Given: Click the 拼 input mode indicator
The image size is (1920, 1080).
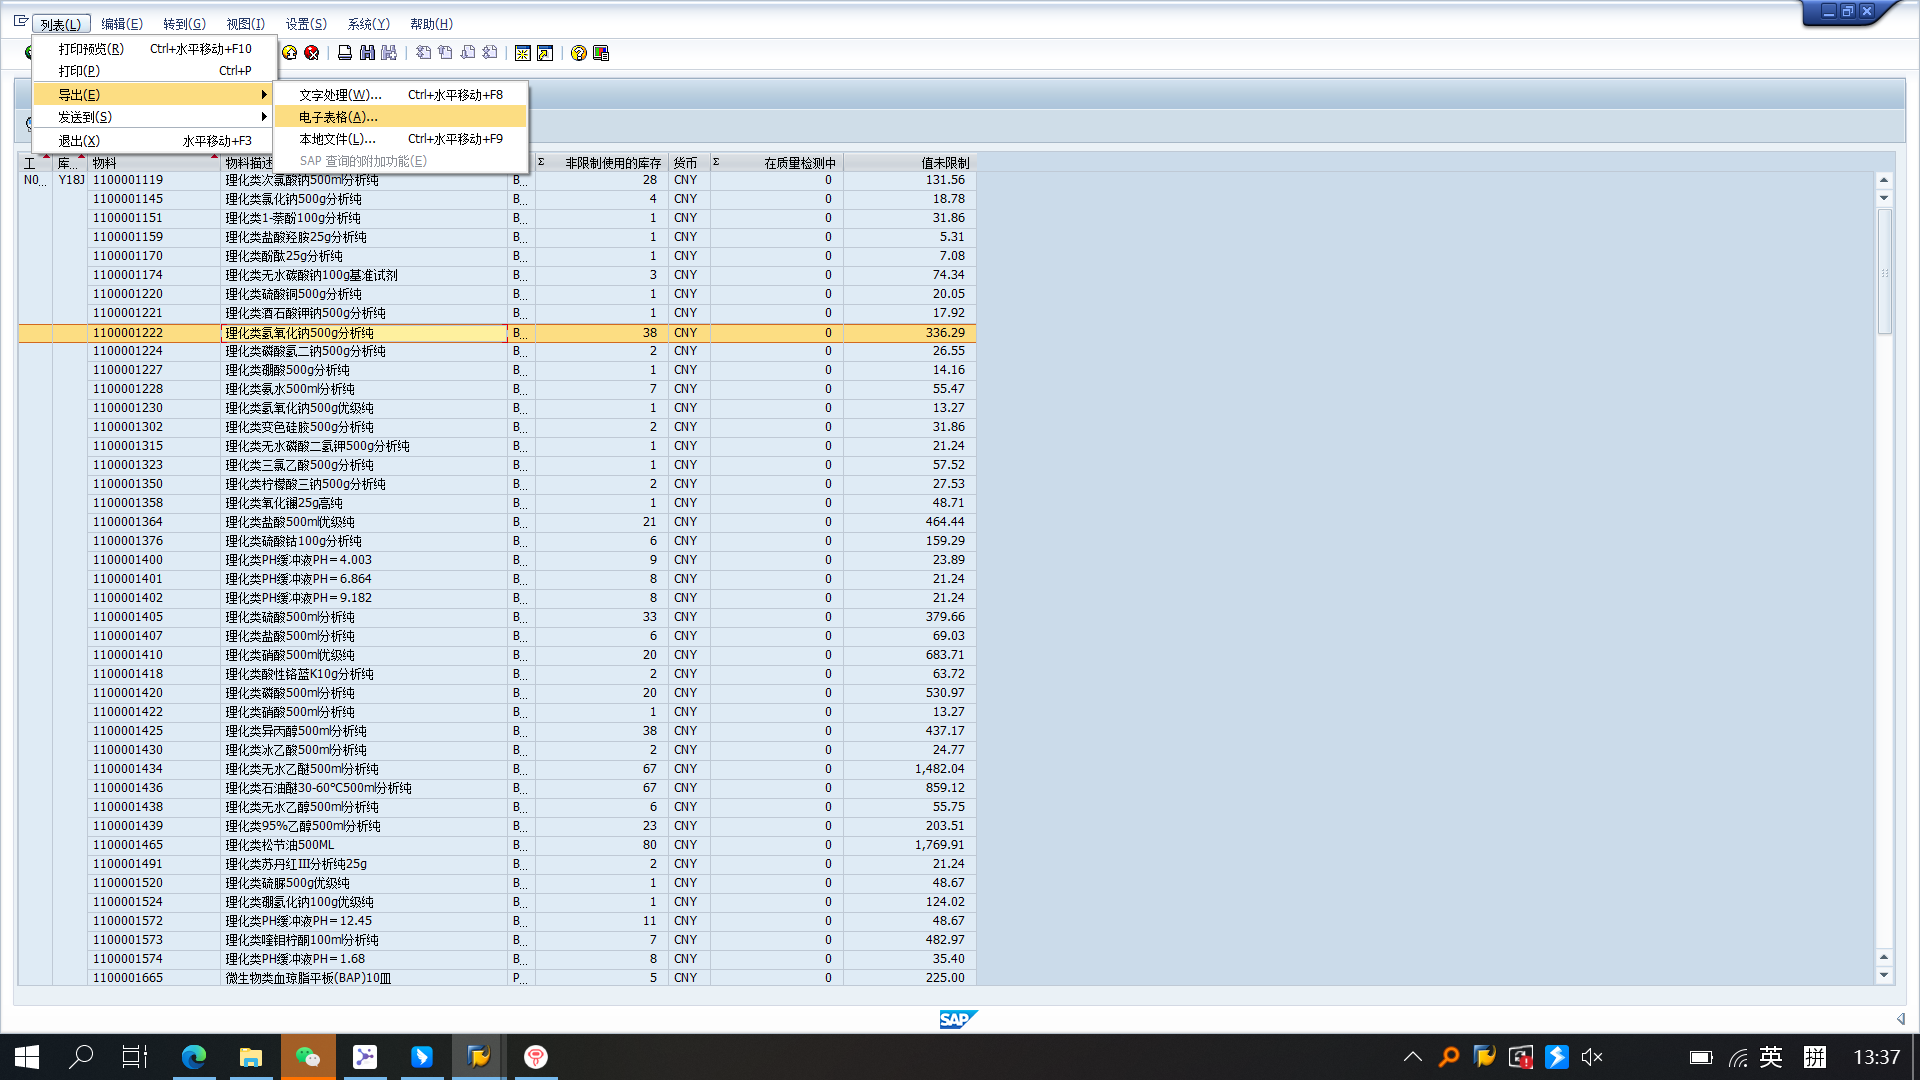Looking at the screenshot, I should [x=1815, y=1057].
